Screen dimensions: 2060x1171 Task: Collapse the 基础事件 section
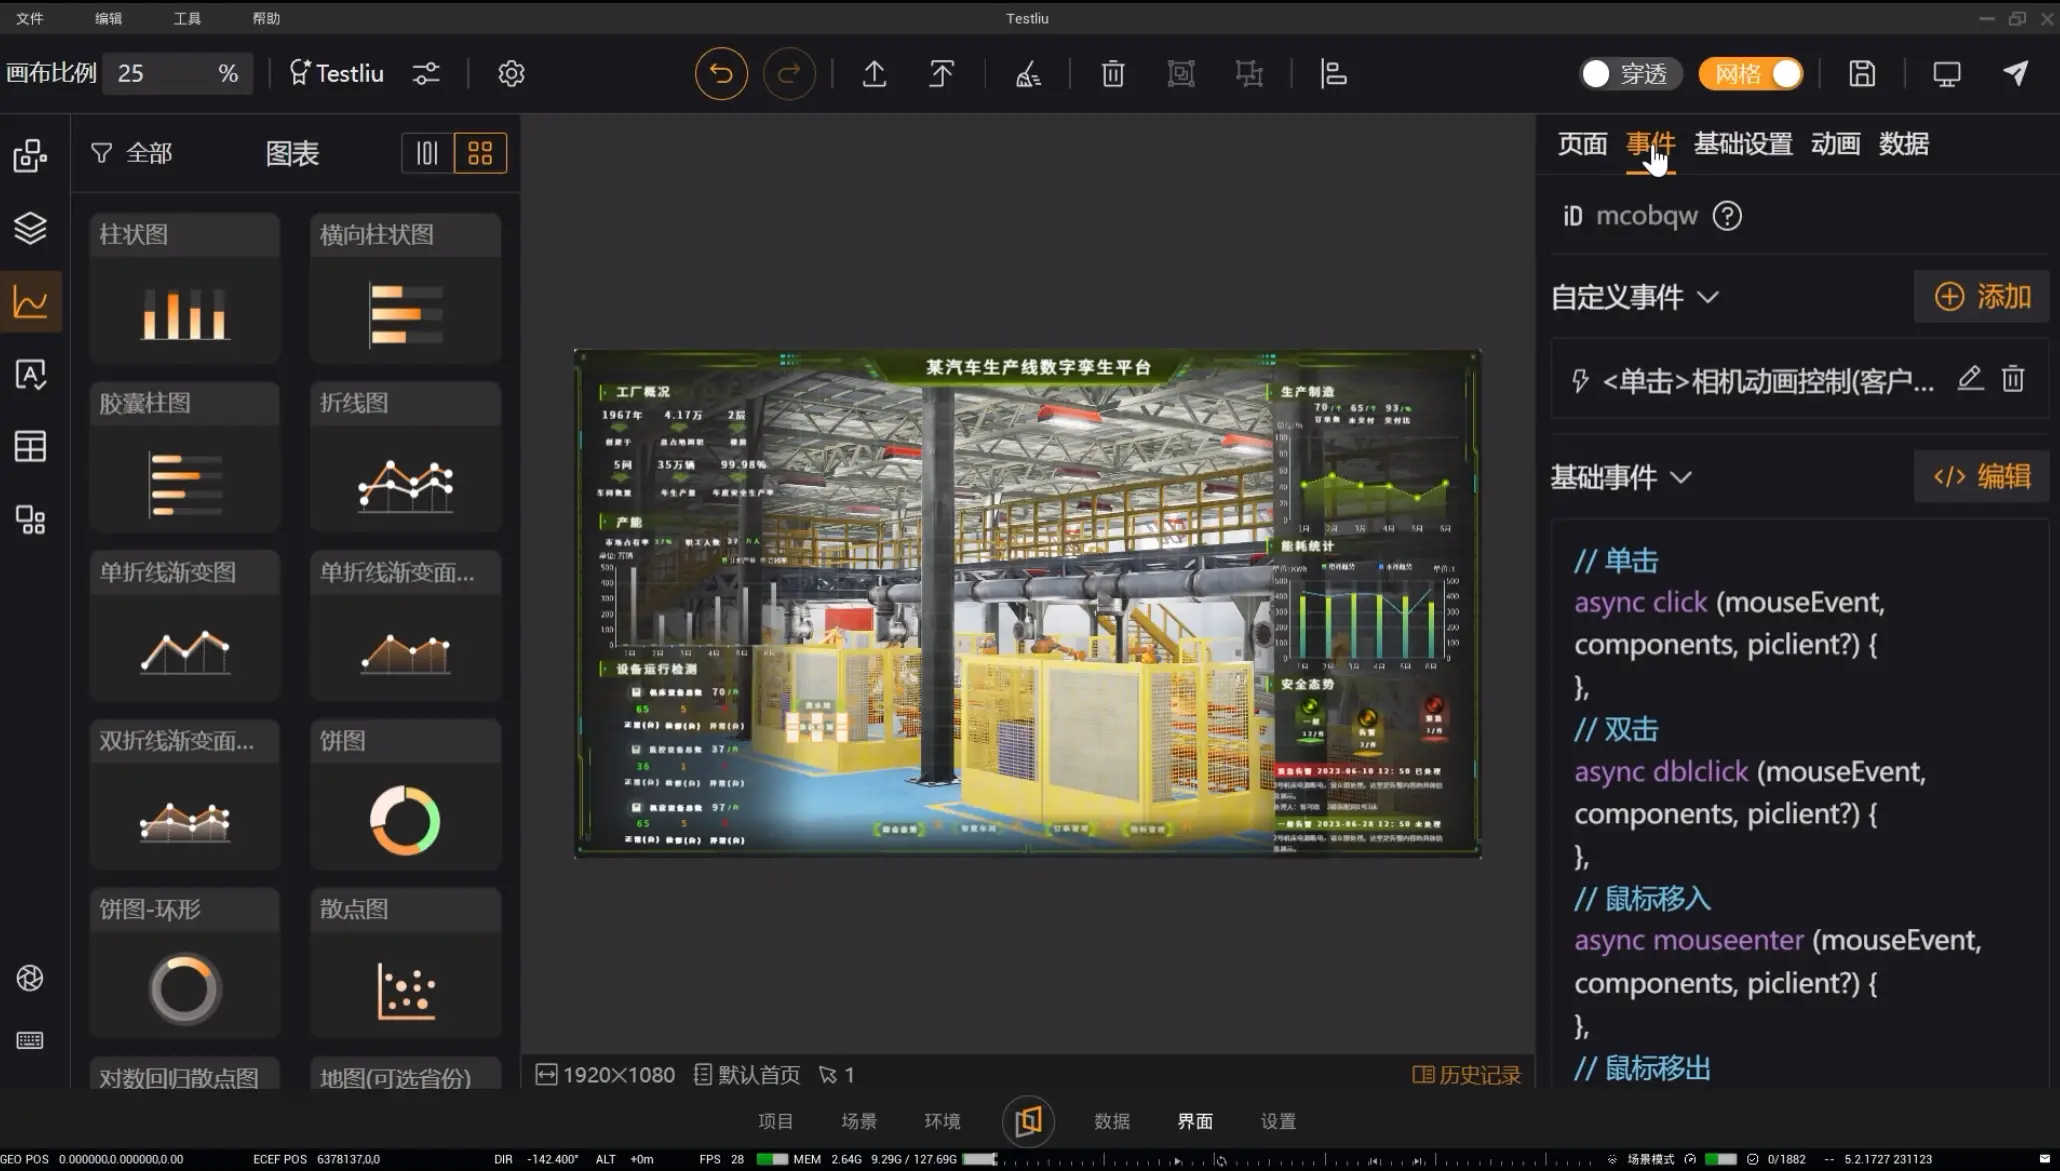coord(1681,477)
